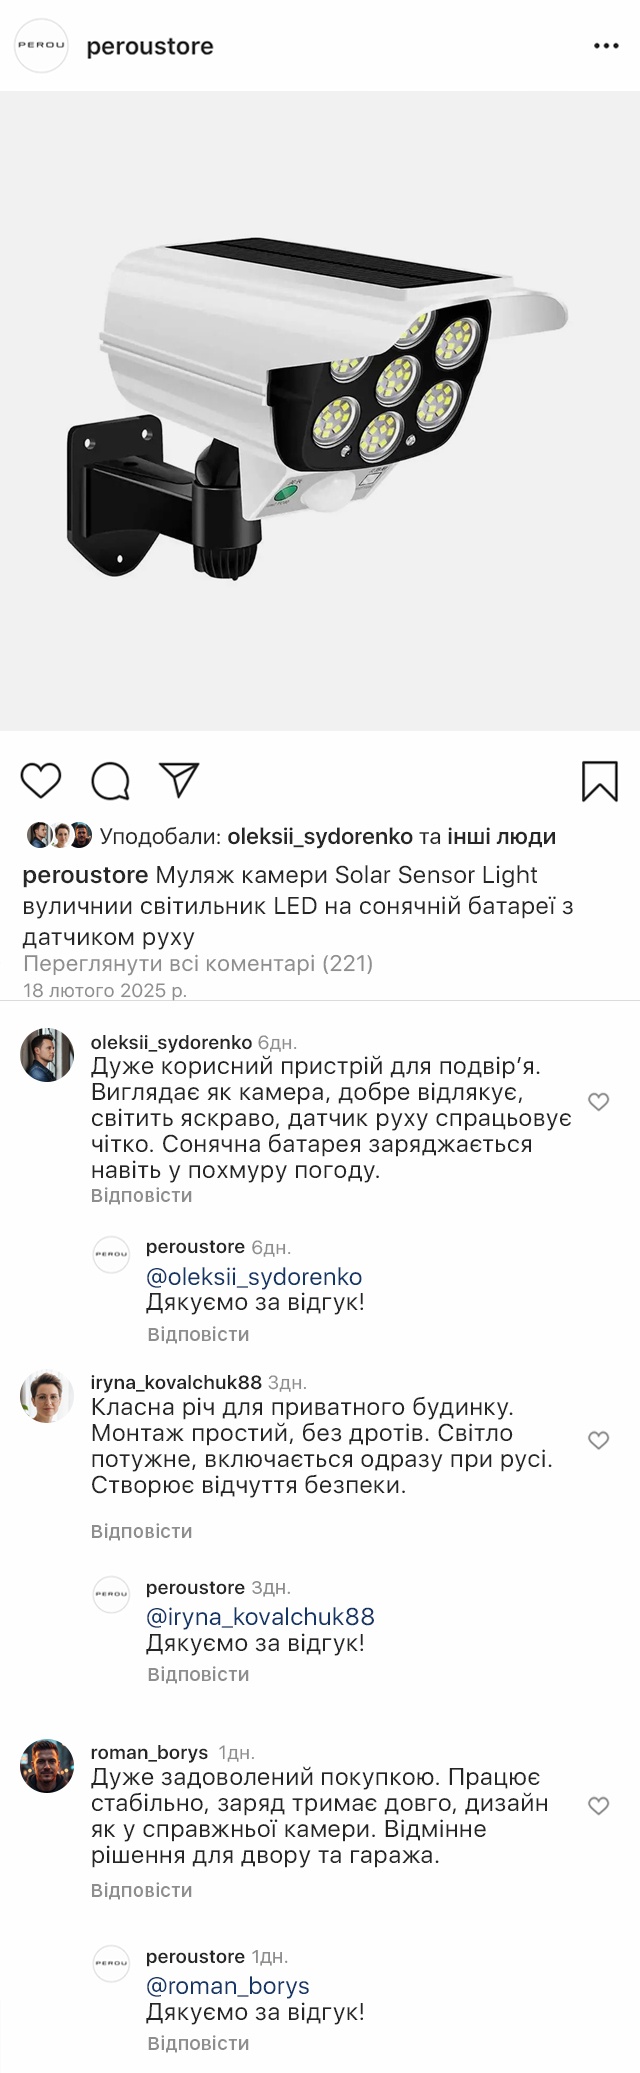Like the peroustore post with heart icon

click(41, 780)
